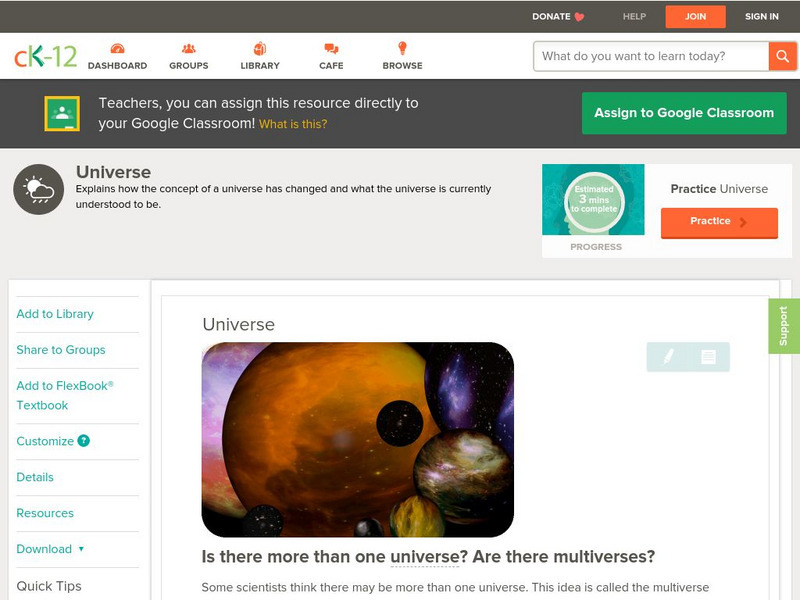
Task: Click the Google Classroom icon
Action: click(x=62, y=113)
